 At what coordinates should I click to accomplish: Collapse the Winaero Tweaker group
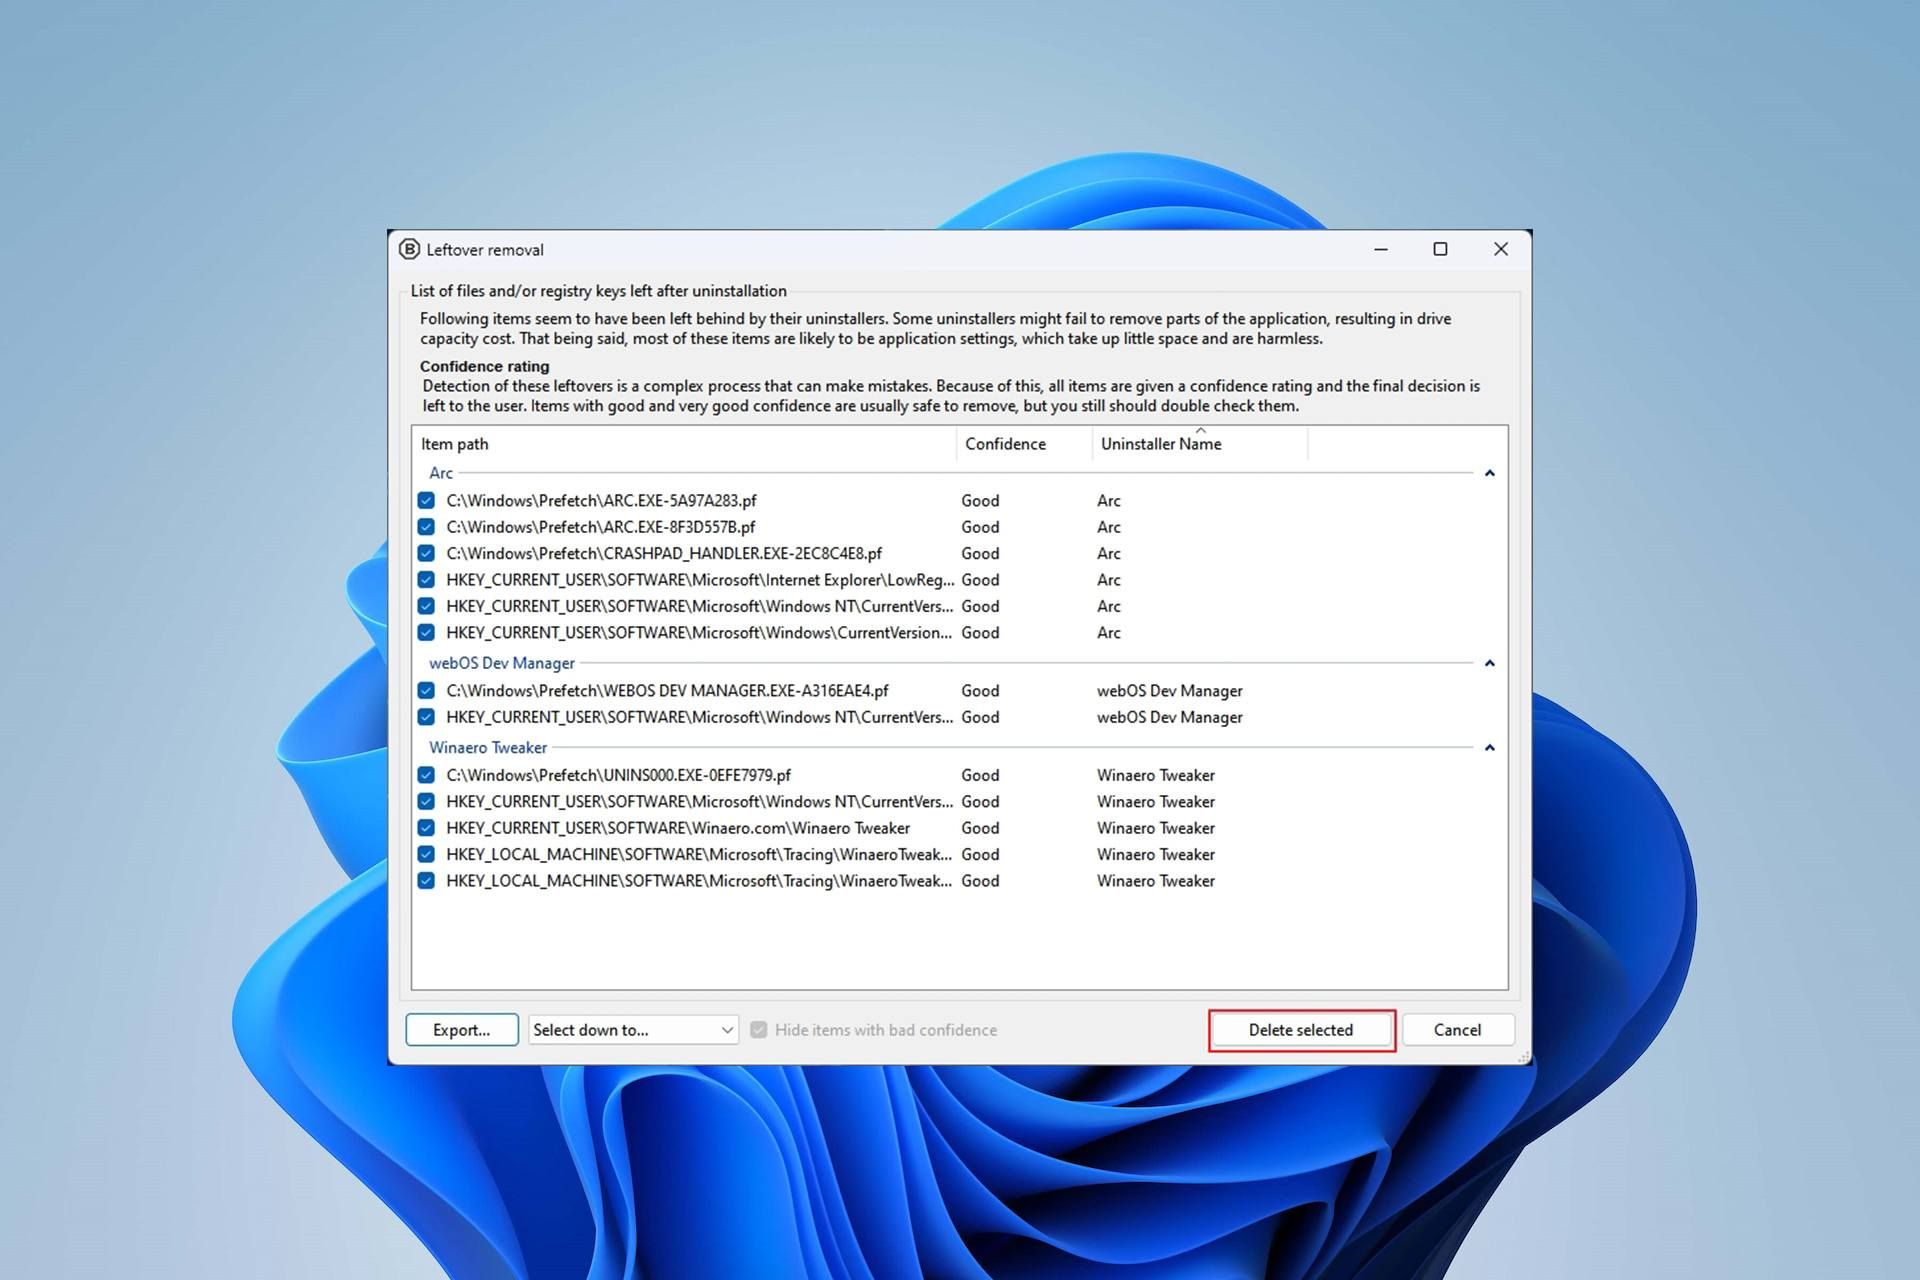click(1489, 747)
